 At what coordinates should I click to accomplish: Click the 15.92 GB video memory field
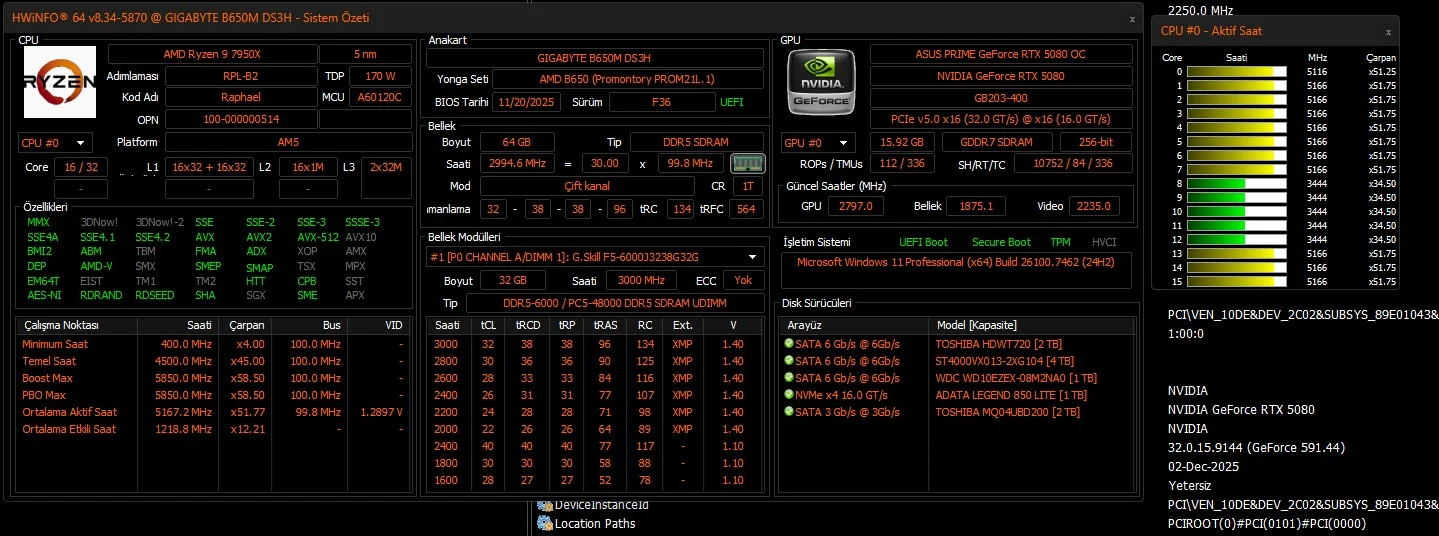point(902,142)
